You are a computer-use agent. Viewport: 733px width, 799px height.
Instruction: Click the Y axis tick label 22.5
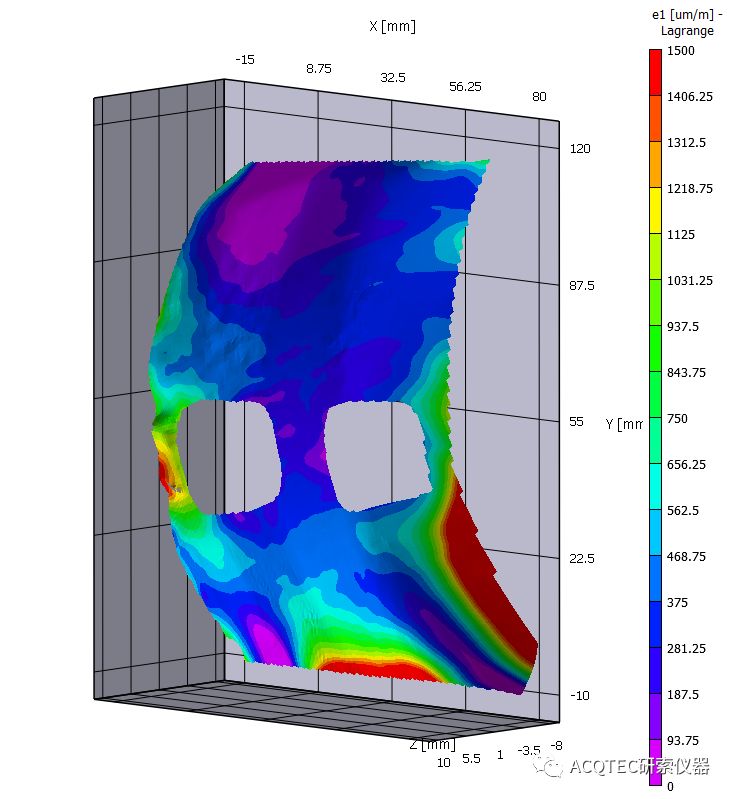(x=582, y=558)
